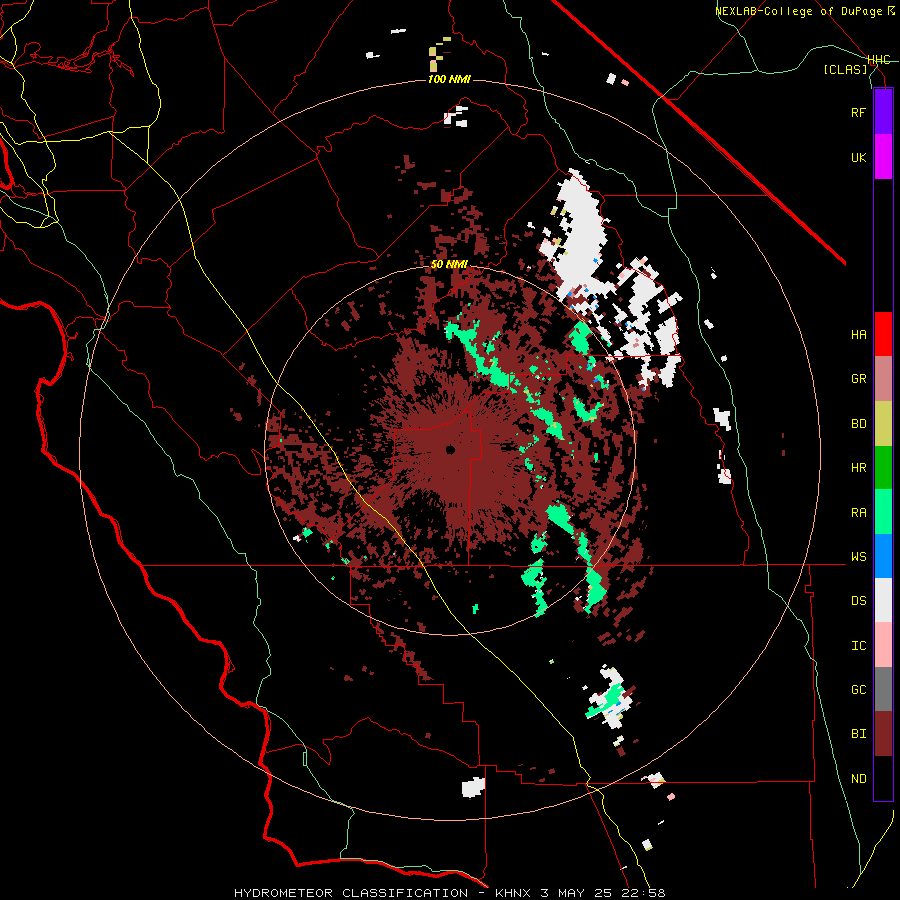This screenshot has width=900, height=900.
Task: Click the RF purple legend swatch
Action: (883, 112)
